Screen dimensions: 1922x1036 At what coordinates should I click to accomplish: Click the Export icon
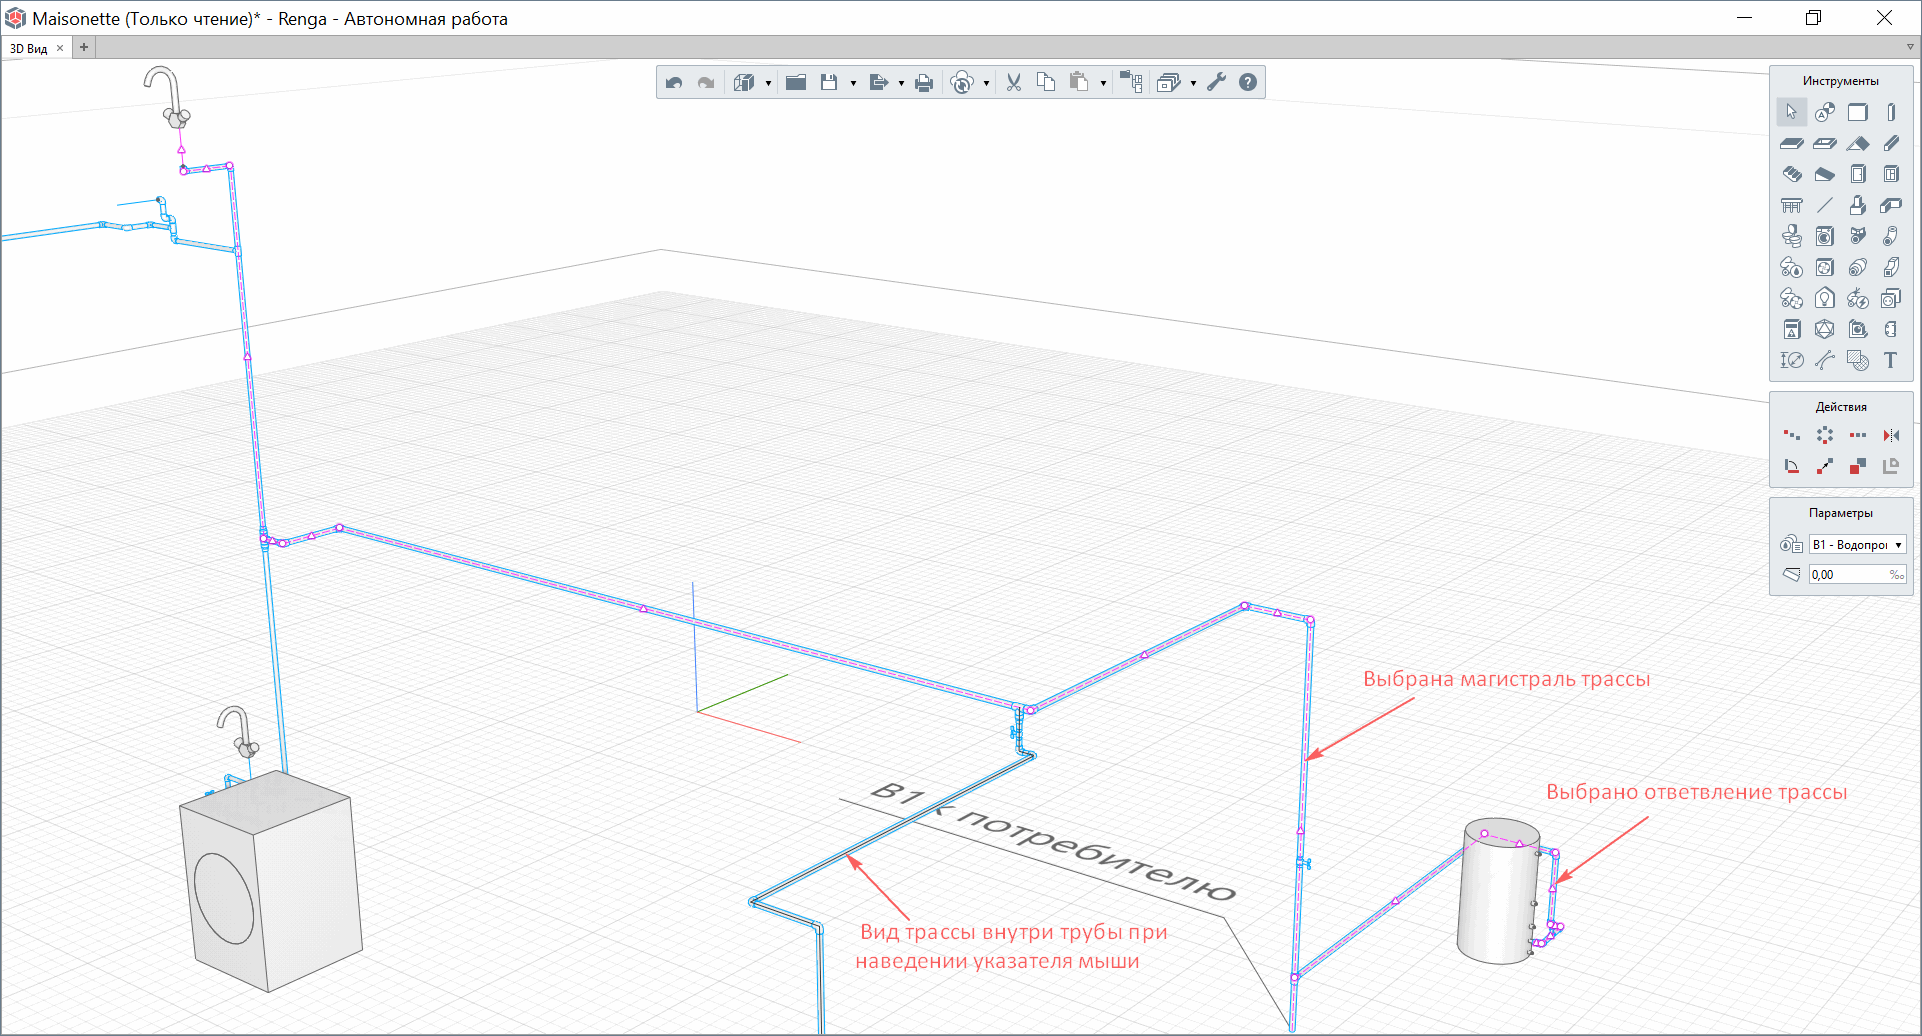tap(878, 83)
